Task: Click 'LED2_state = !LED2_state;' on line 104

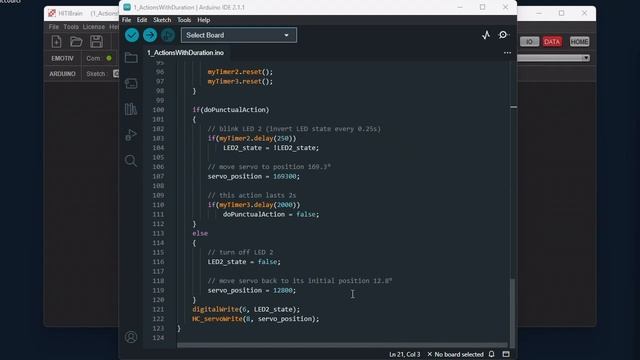Action: pyautogui.click(x=271, y=148)
